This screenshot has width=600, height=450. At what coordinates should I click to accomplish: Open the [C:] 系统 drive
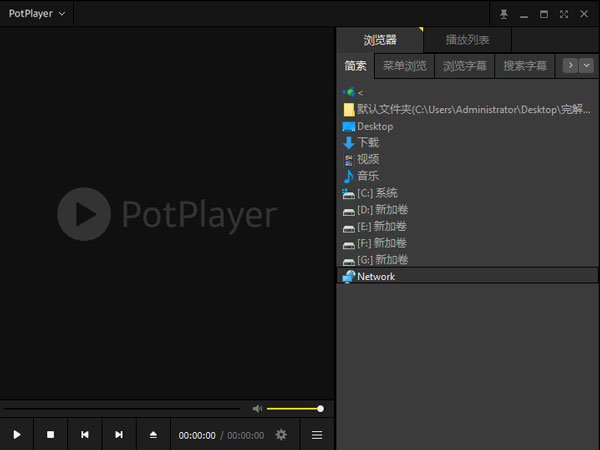(x=377, y=193)
